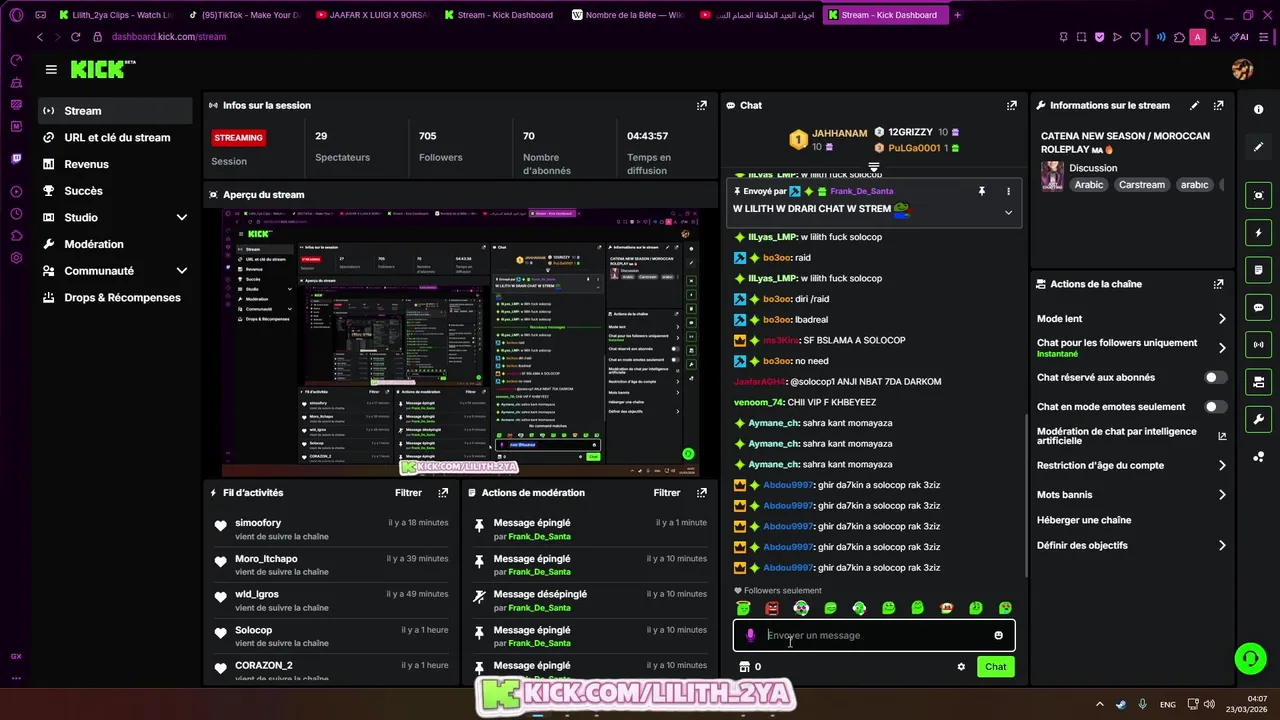Screen dimensions: 1280x720
Task: Open Filtrer in Fil d'activités
Action: click(x=408, y=492)
